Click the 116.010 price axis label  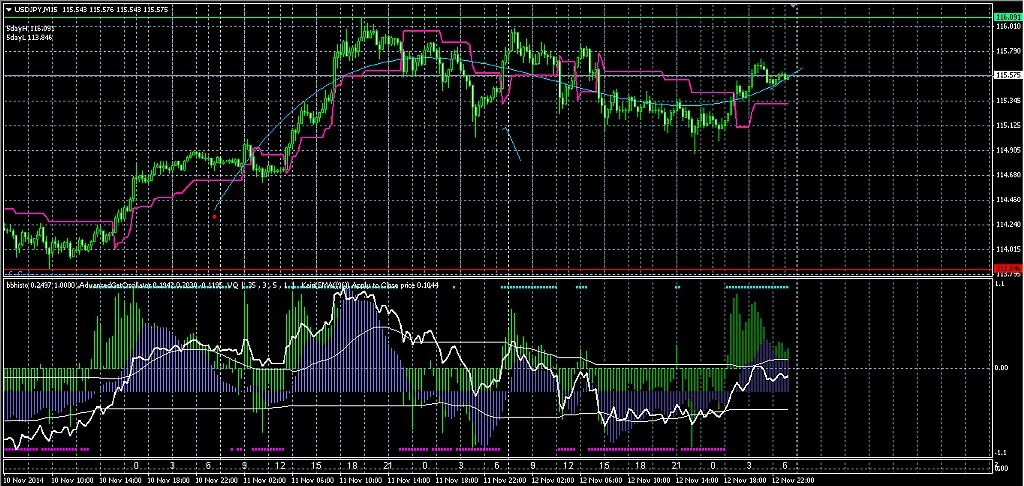[x=1007, y=27]
